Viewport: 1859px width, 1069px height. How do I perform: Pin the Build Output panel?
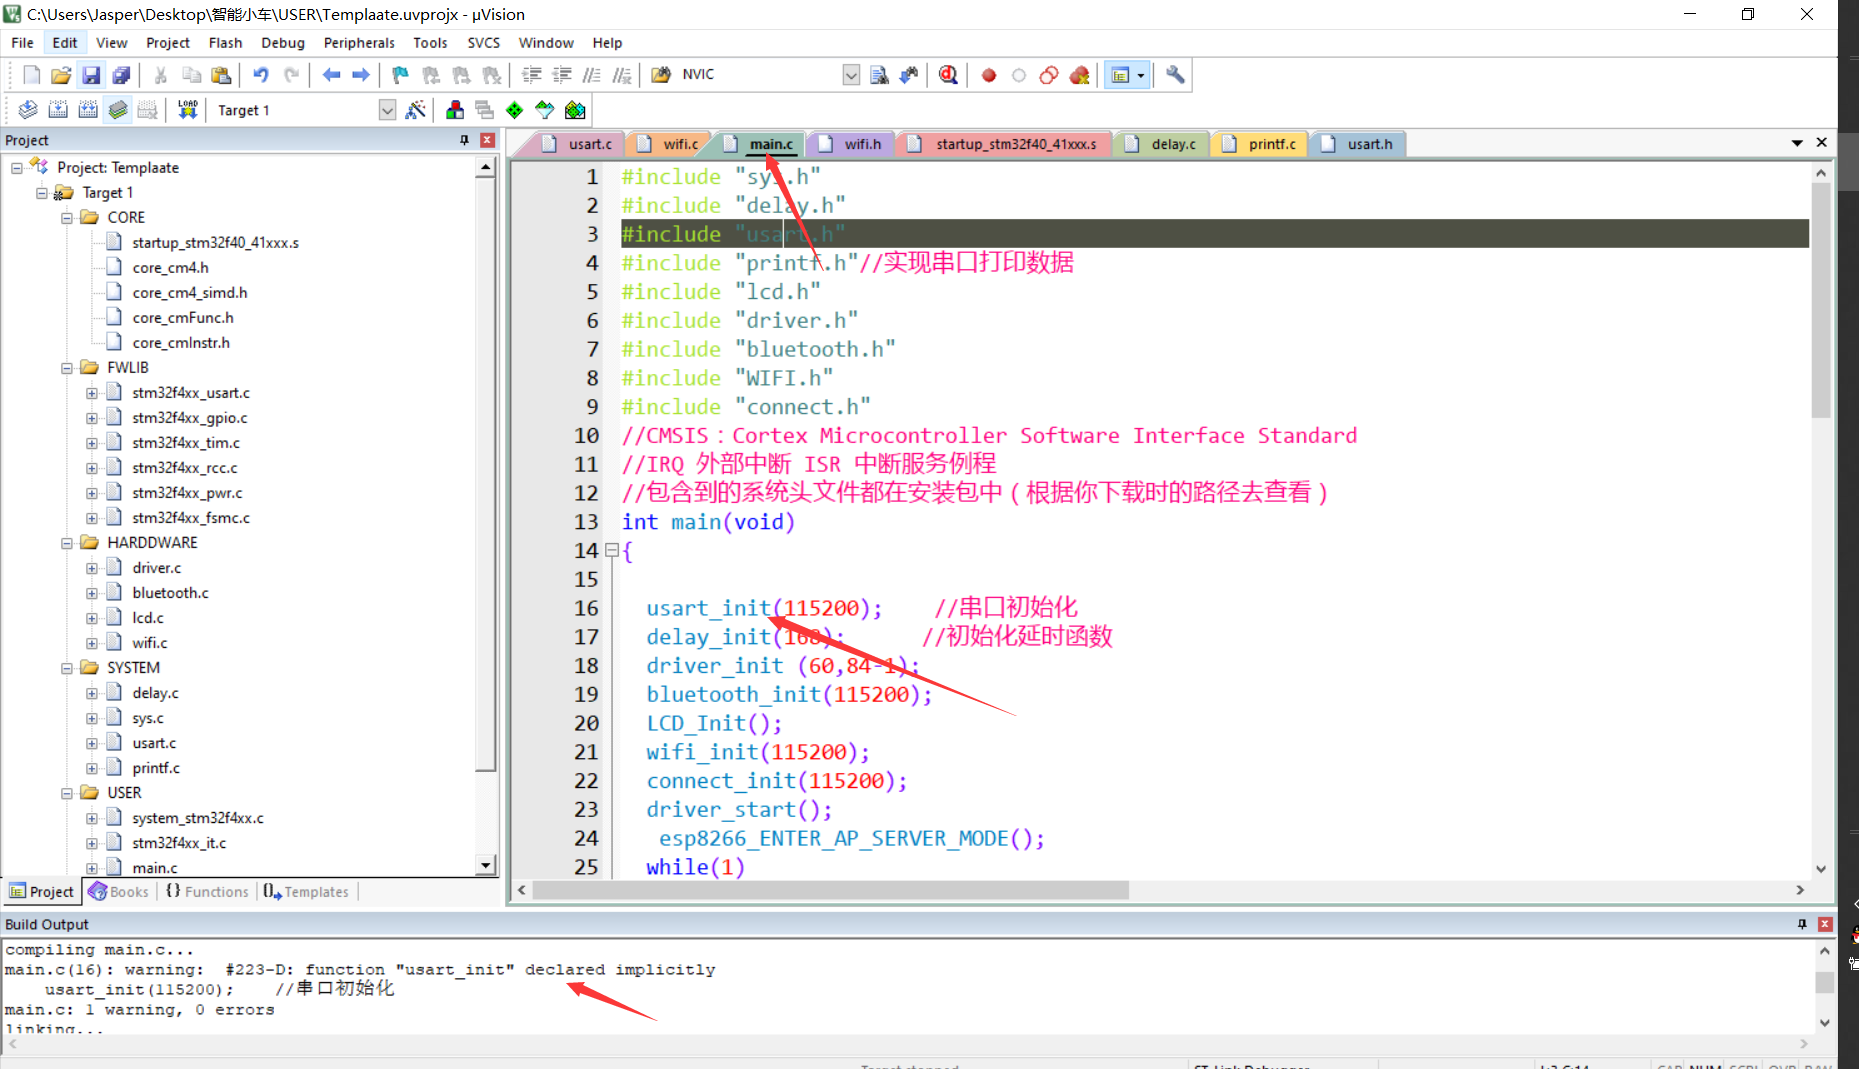click(1802, 924)
